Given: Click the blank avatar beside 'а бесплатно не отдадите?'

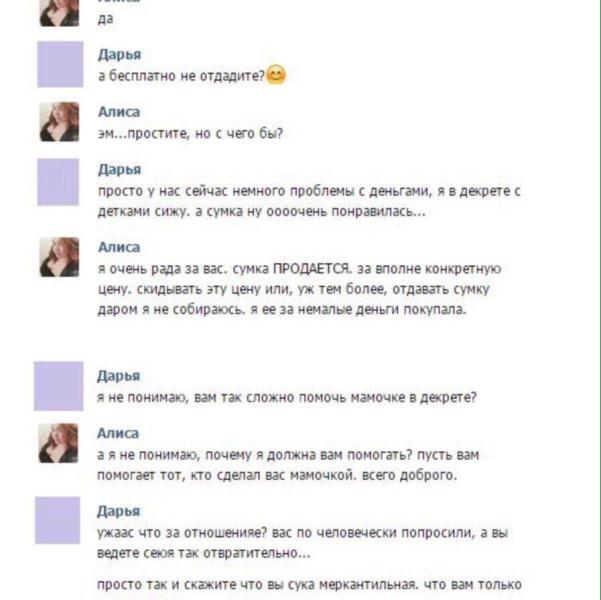Looking at the screenshot, I should pos(60,64).
